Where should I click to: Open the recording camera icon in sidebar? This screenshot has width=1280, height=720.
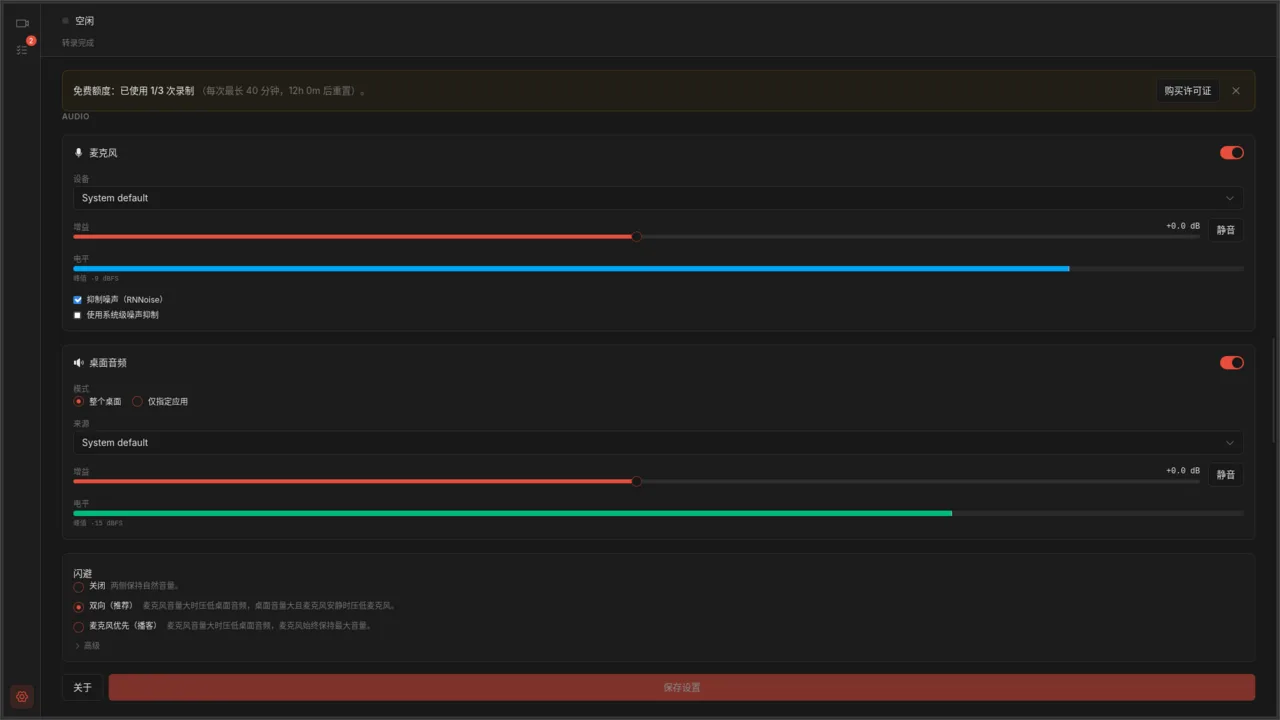tap(22, 23)
